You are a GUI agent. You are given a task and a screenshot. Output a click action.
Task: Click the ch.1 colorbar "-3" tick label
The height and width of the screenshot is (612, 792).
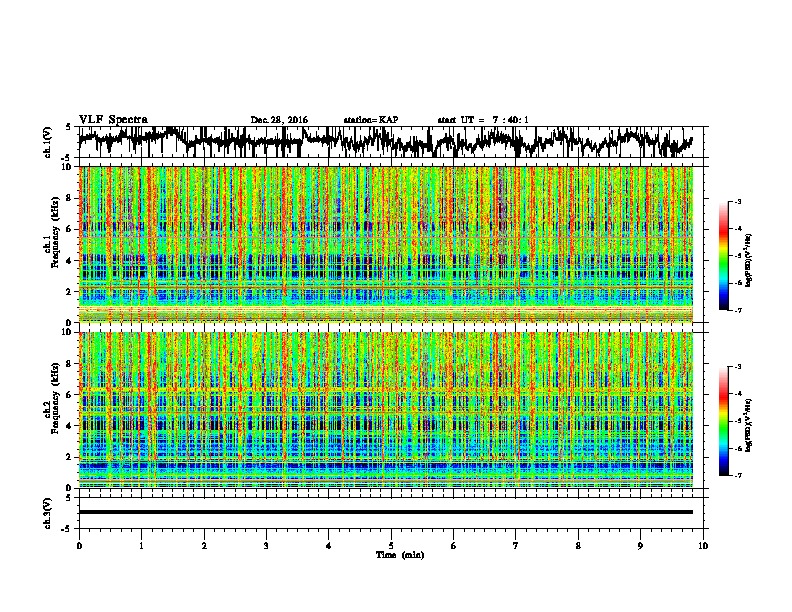(738, 201)
